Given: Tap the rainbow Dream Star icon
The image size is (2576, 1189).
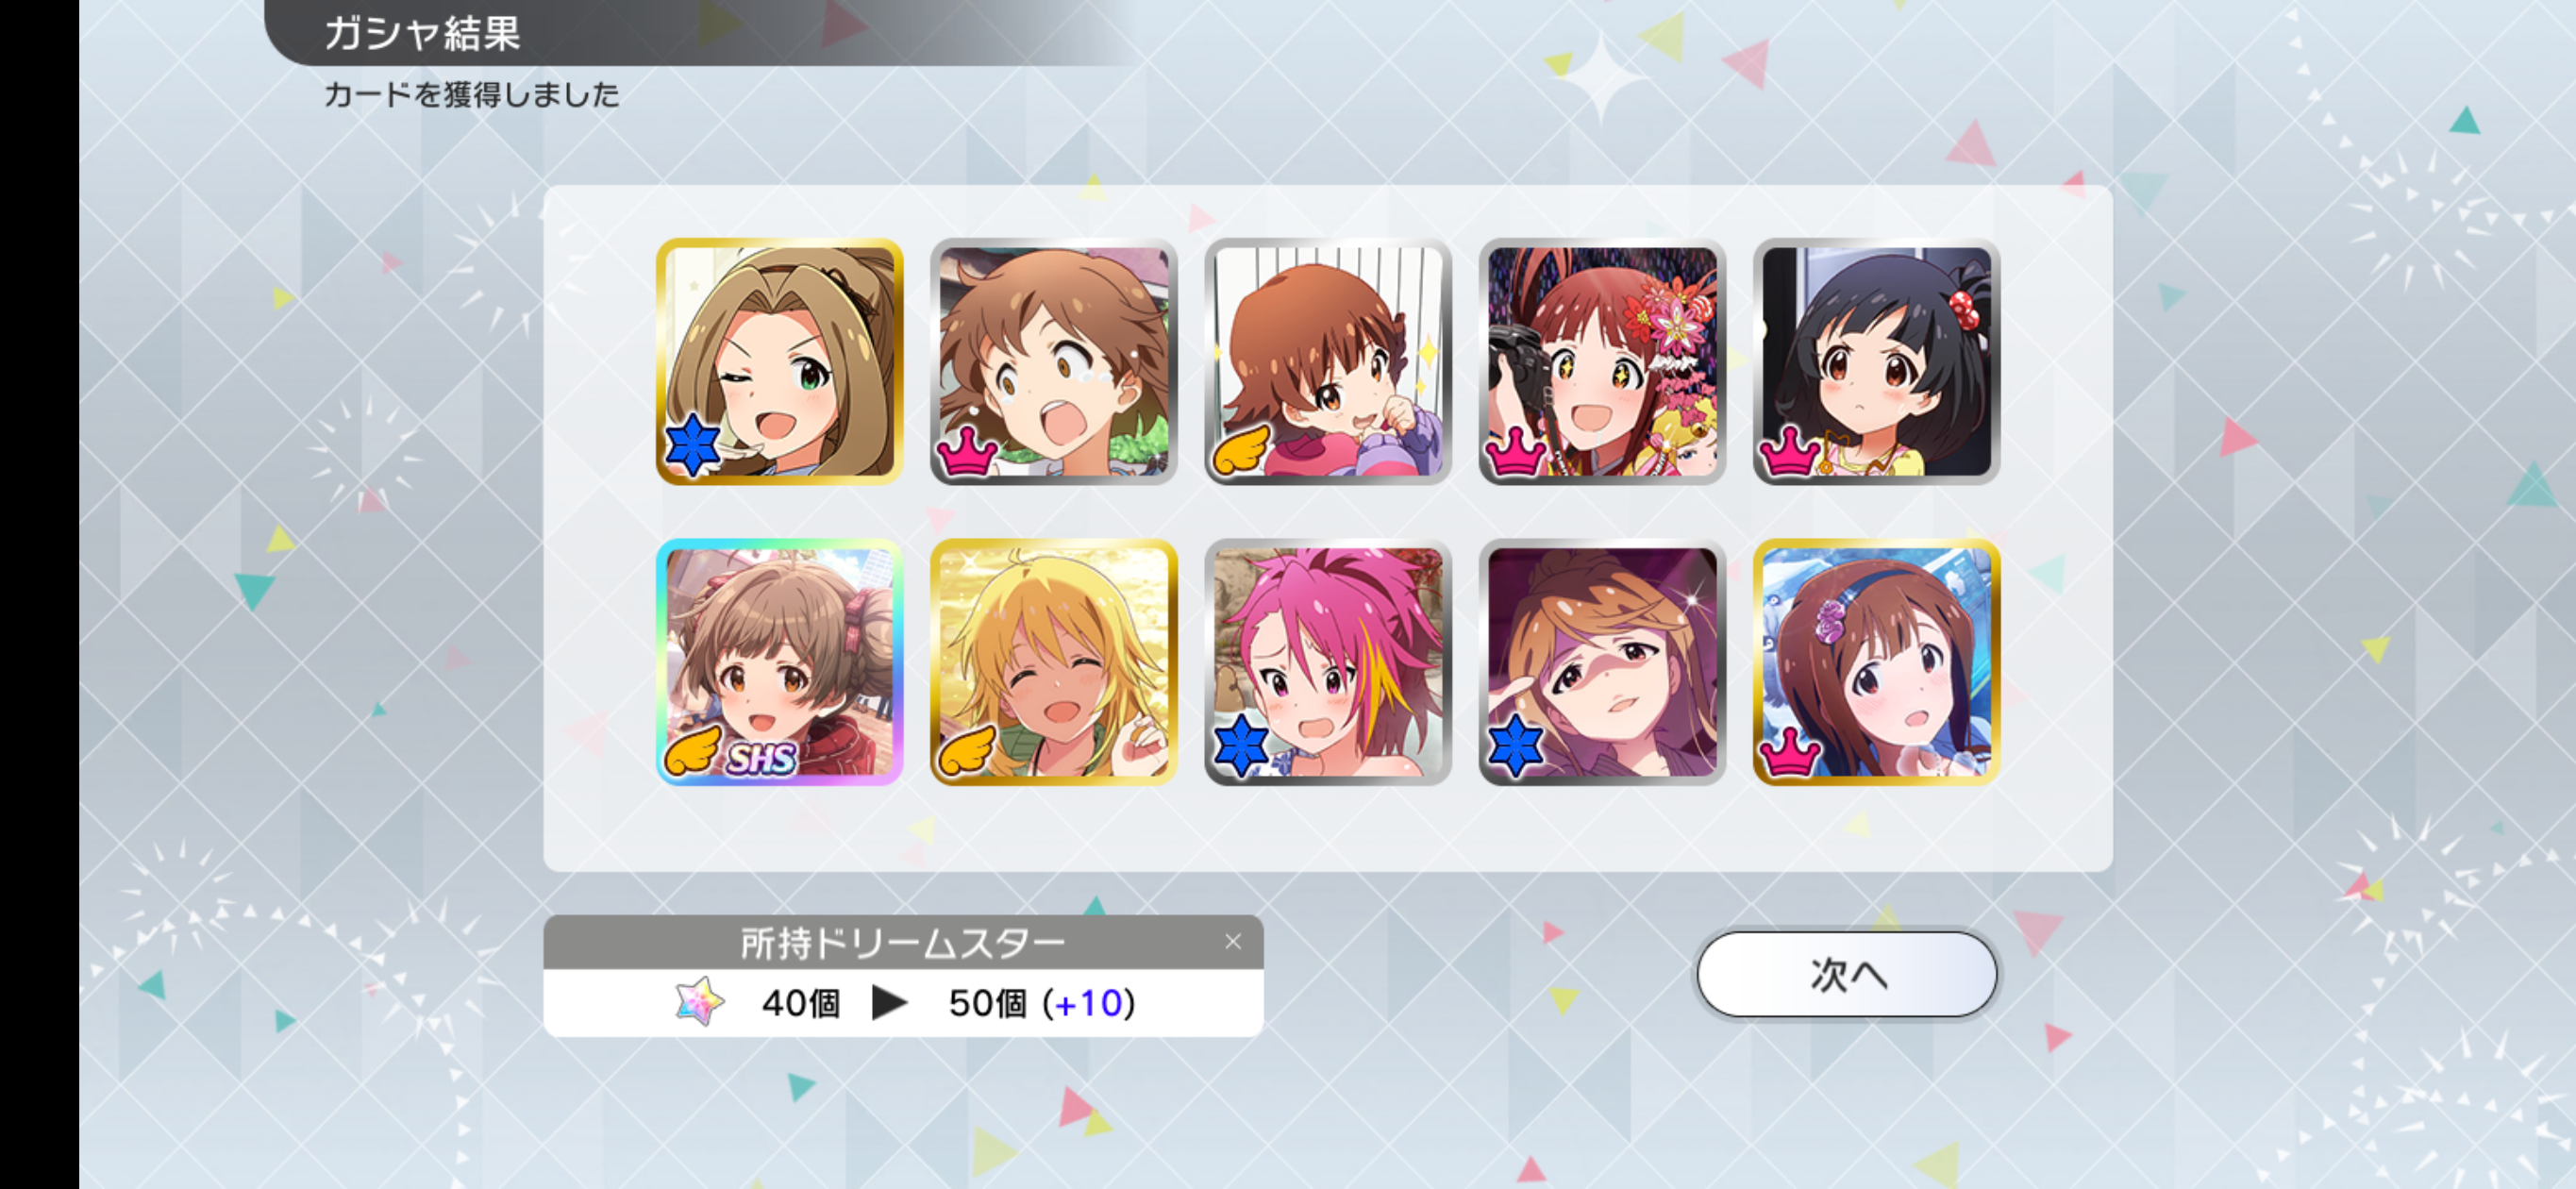Looking at the screenshot, I should (699, 1001).
